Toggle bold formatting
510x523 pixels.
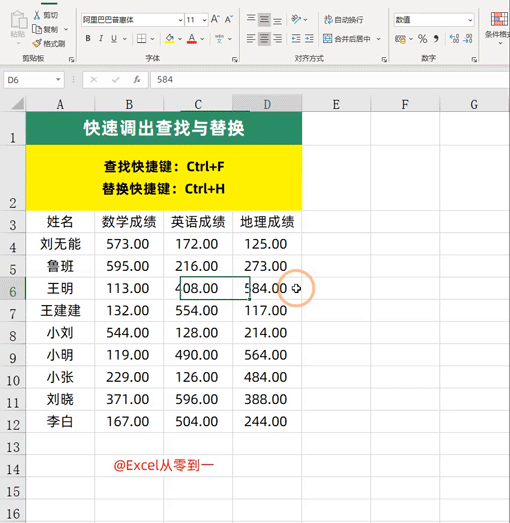[x=88, y=39]
